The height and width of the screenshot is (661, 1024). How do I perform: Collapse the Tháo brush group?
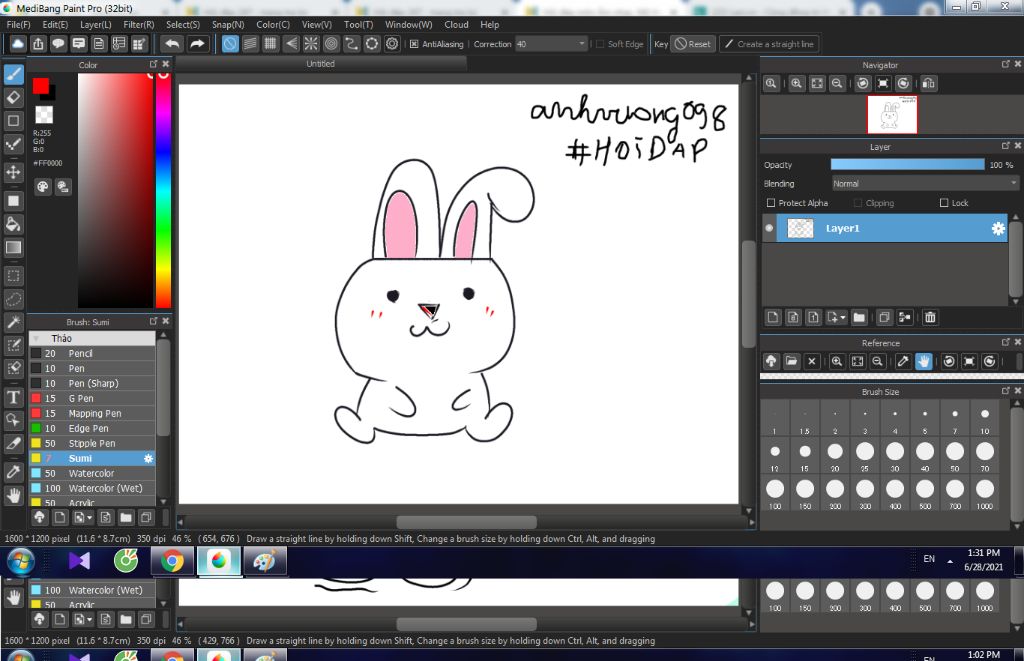[37, 338]
